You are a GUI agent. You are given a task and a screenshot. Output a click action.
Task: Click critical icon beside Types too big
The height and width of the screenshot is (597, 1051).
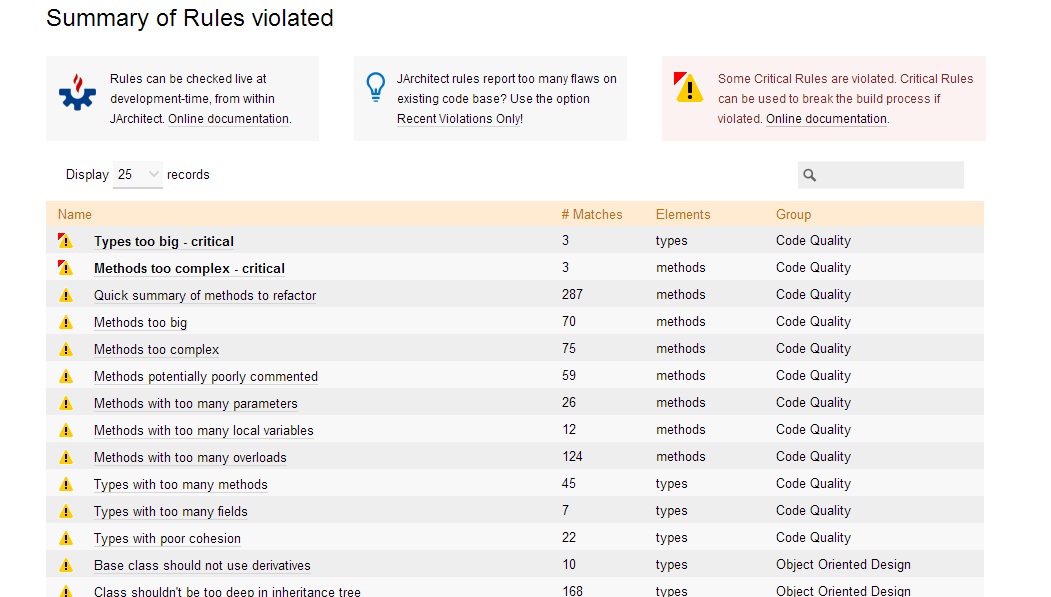65,241
